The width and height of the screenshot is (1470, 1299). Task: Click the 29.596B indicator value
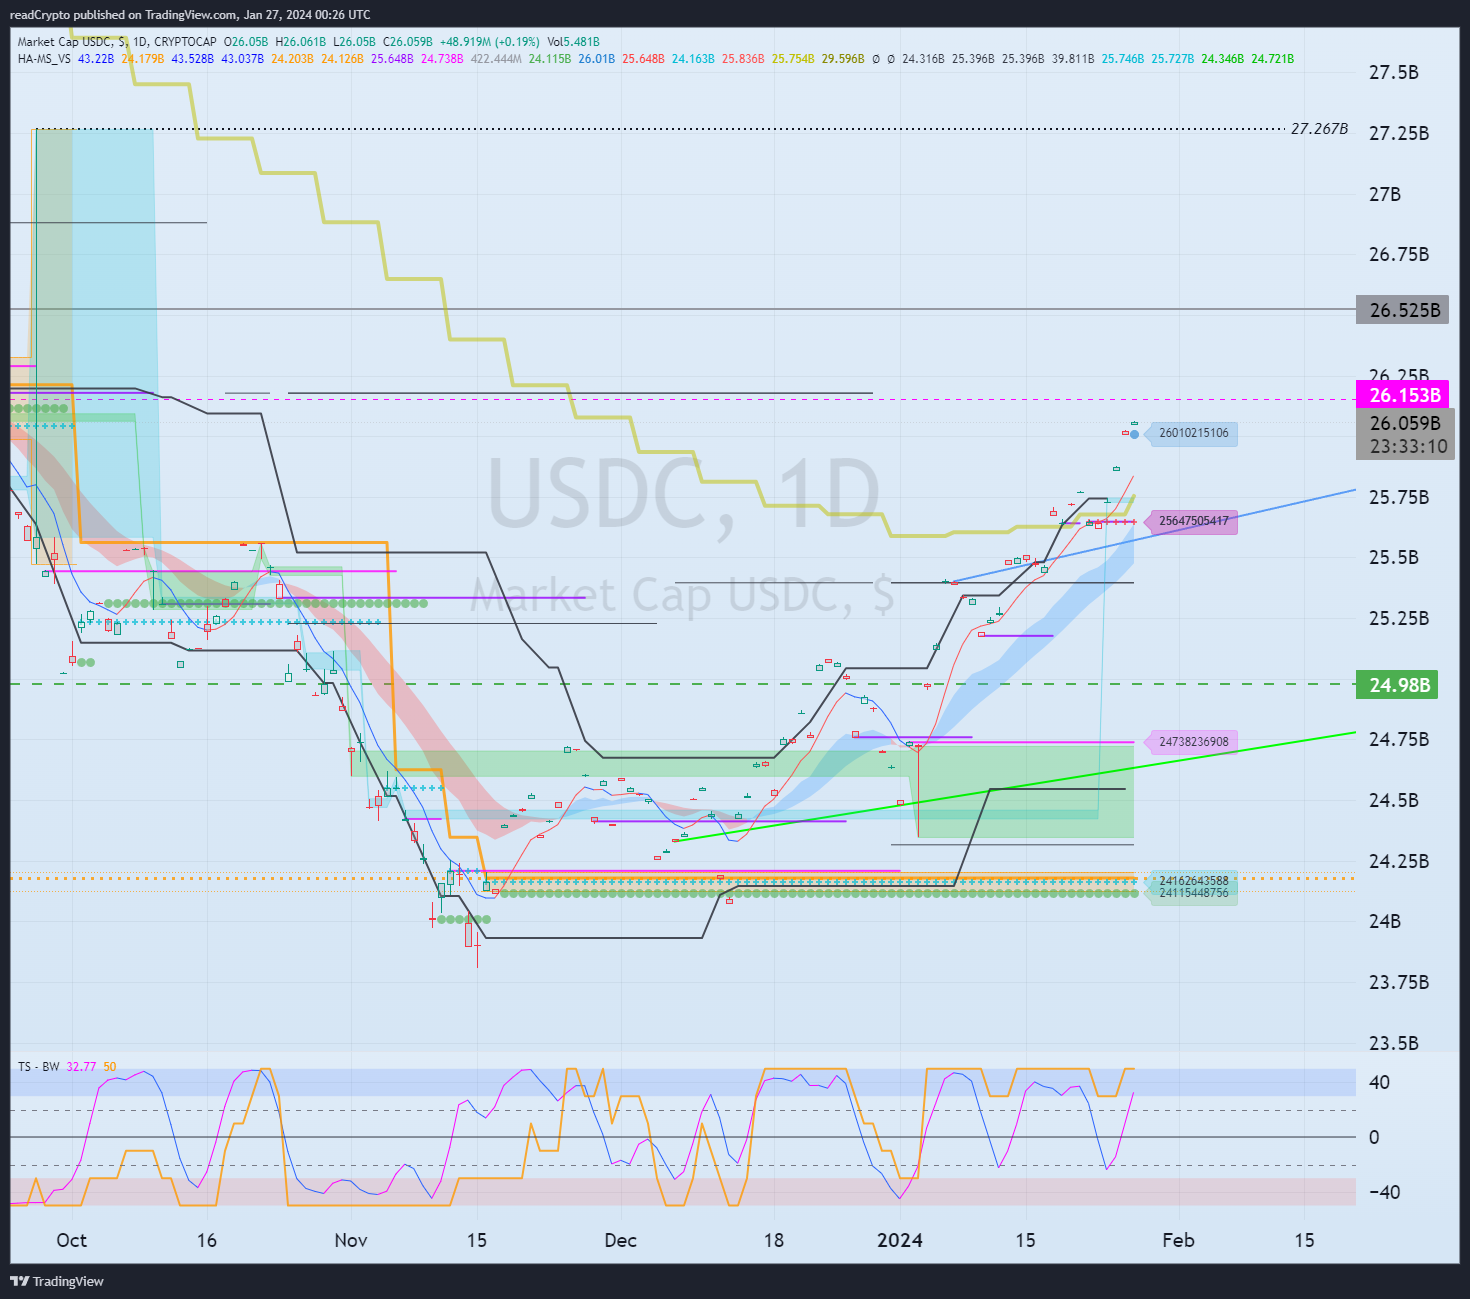click(x=843, y=59)
